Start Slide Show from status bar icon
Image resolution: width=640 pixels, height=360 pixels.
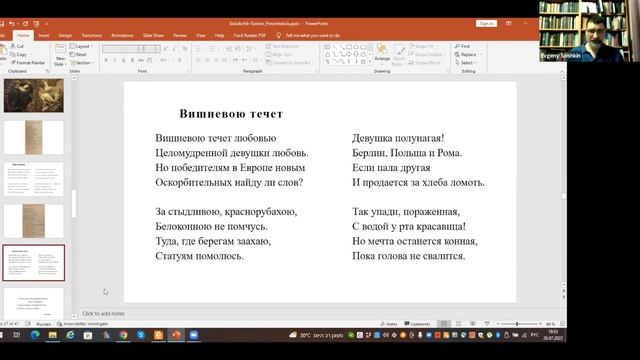487,324
